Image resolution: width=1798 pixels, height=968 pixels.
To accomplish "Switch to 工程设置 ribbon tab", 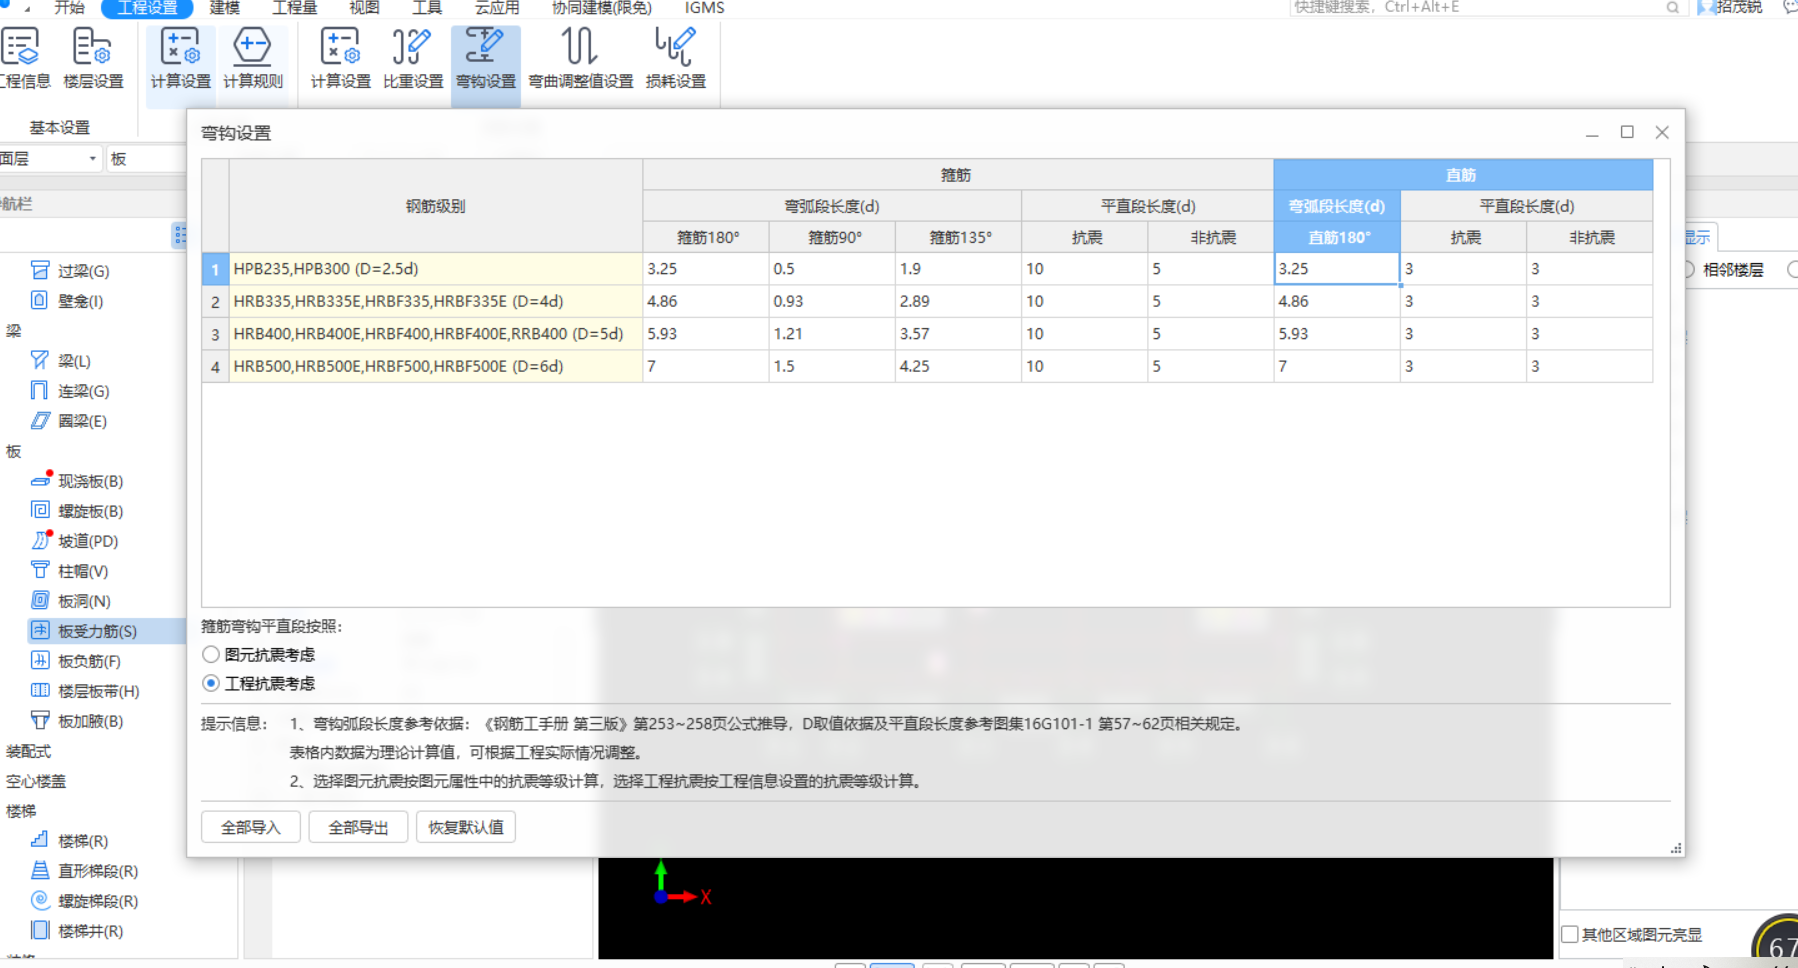I will 147,8.
